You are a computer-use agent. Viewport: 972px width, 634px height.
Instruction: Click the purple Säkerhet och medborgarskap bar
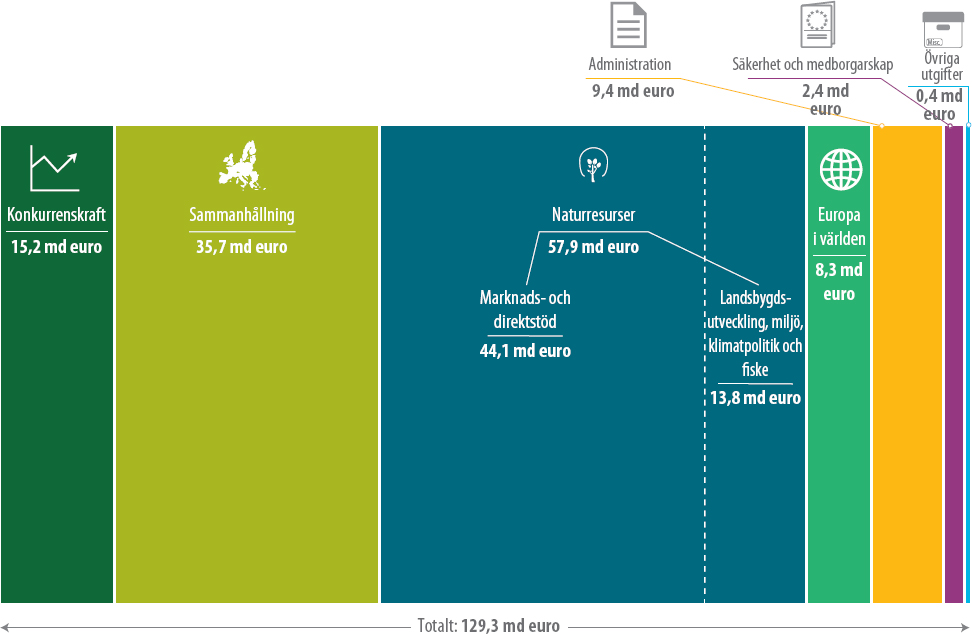pos(954,364)
